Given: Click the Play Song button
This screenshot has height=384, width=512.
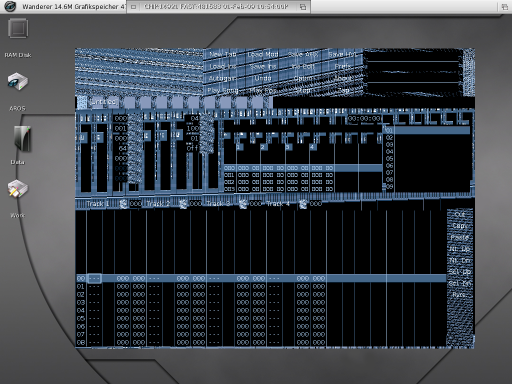Looking at the screenshot, I should [x=223, y=90].
